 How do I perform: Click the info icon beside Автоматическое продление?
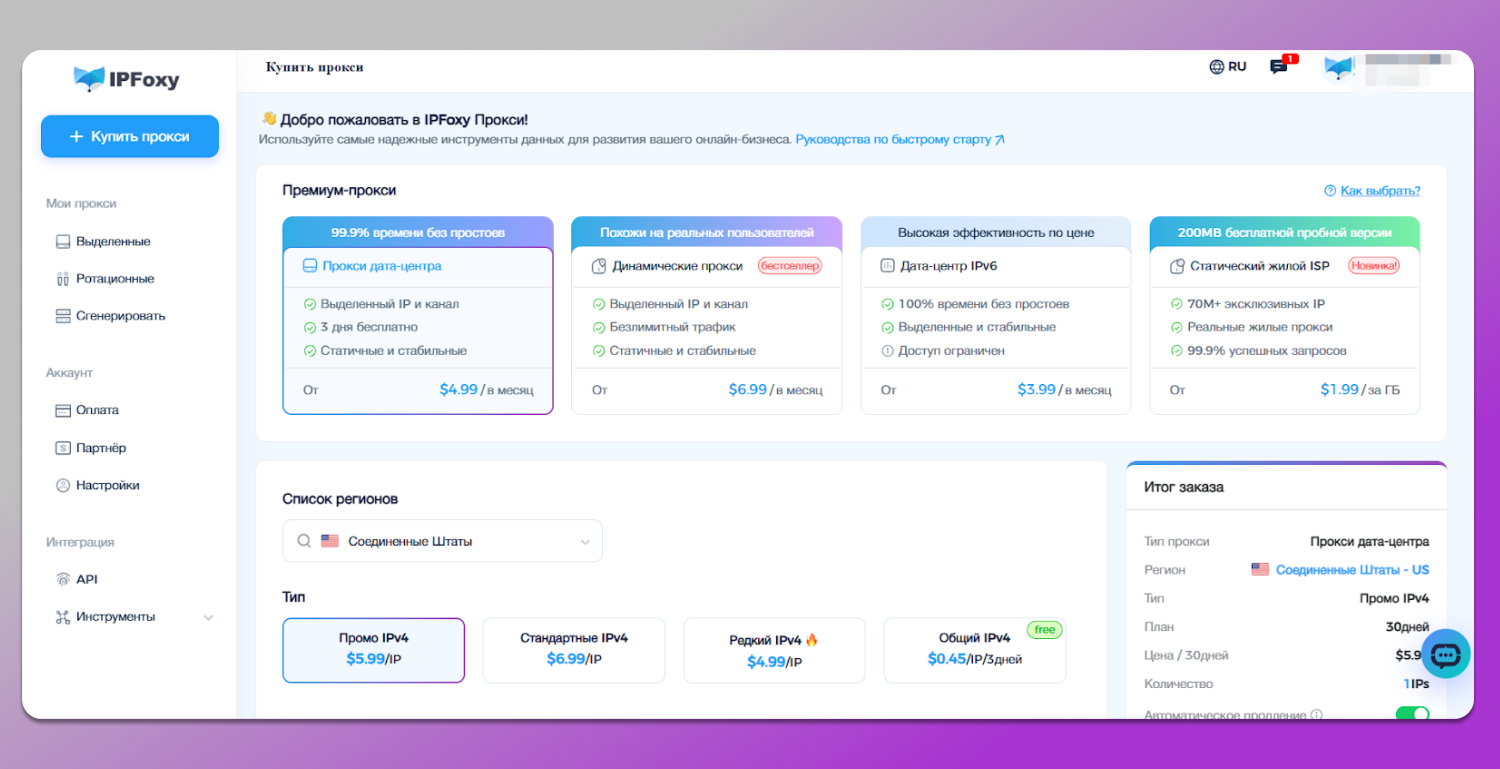(1316, 715)
